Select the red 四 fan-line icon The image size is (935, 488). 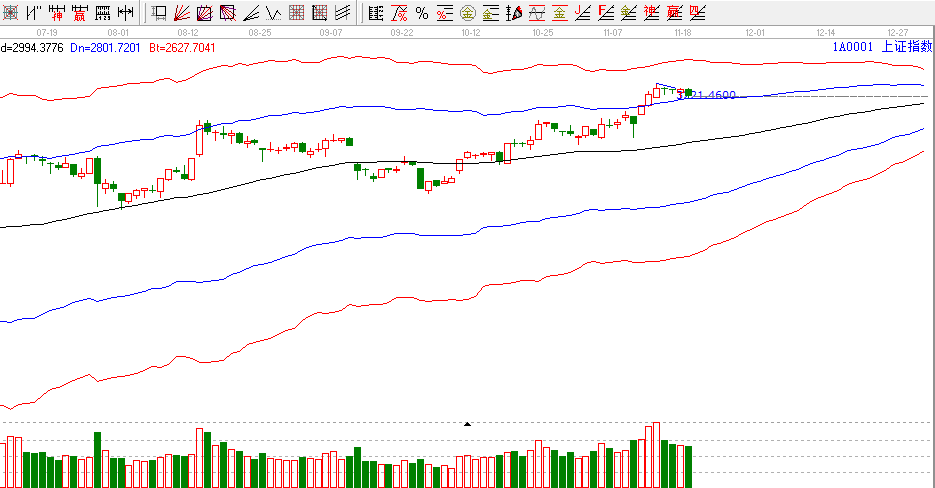click(x=697, y=13)
